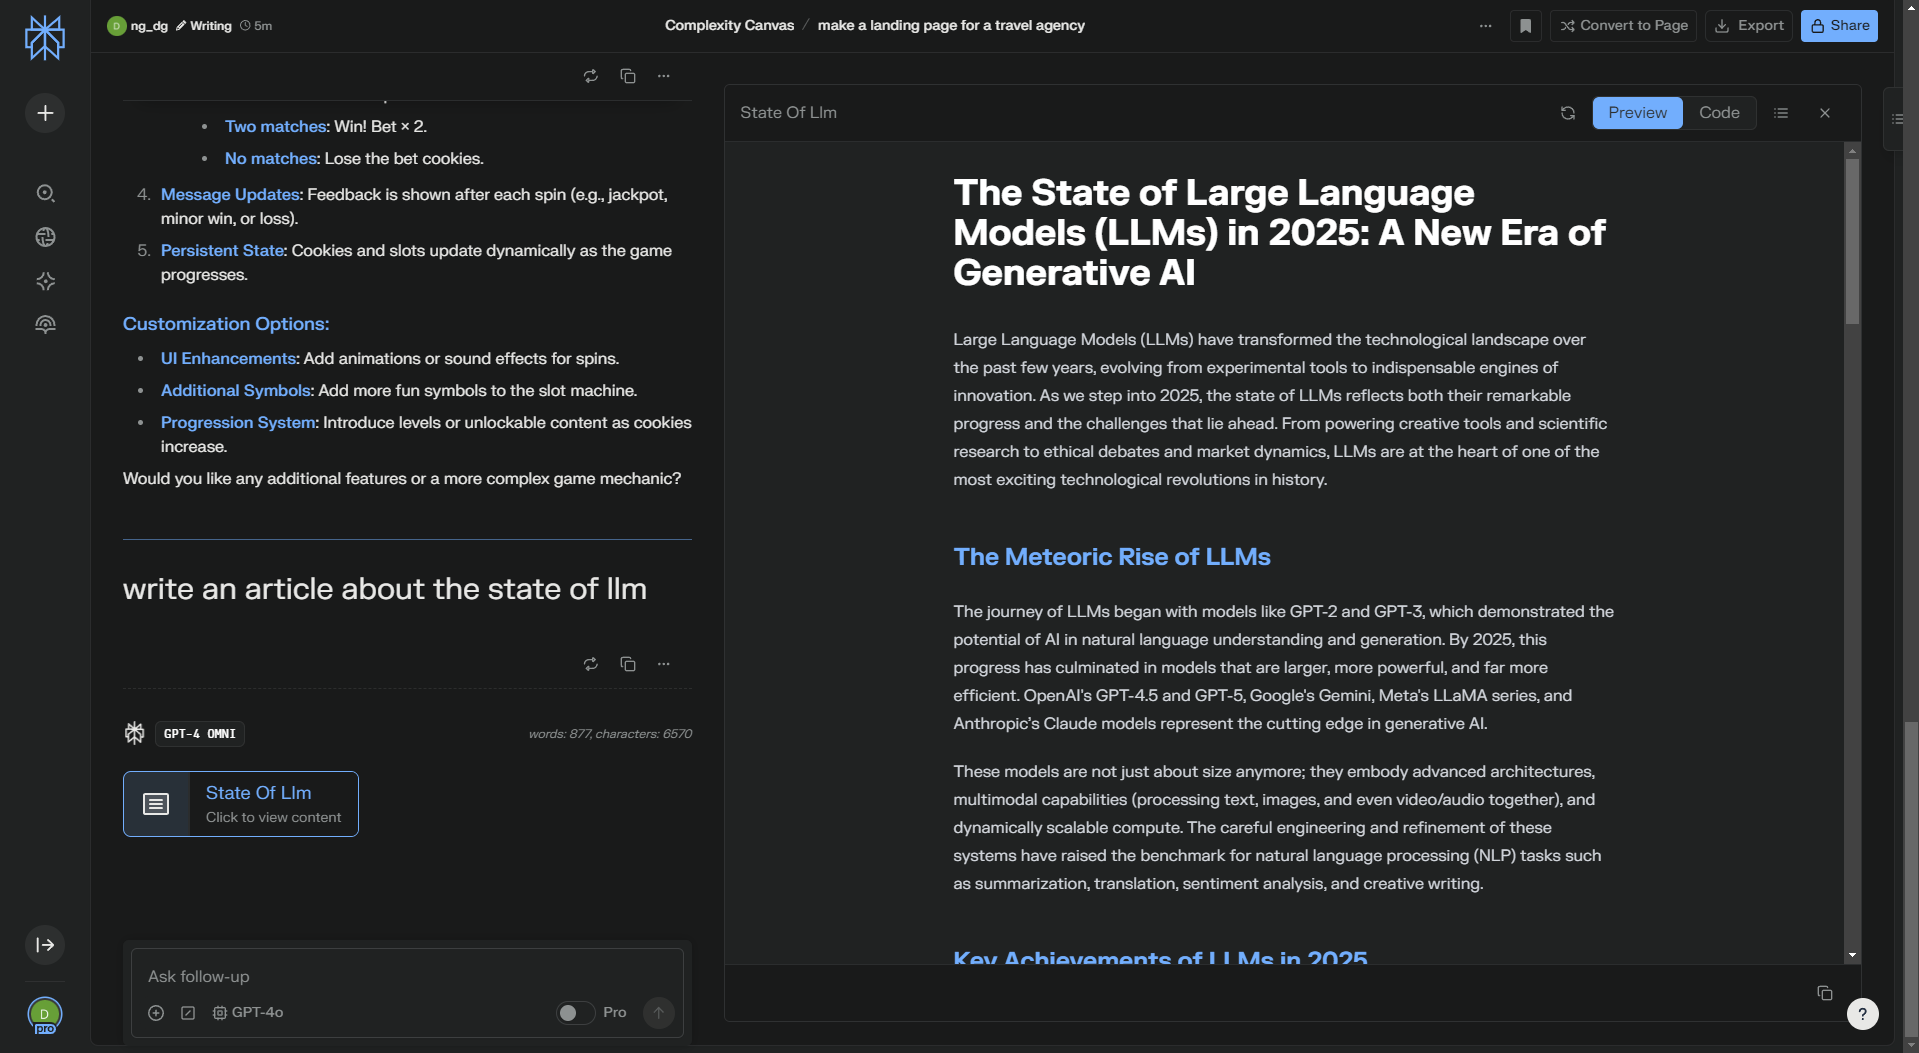Open the thread options ellipsis in top bar
1919x1053 pixels.
pos(1485,26)
